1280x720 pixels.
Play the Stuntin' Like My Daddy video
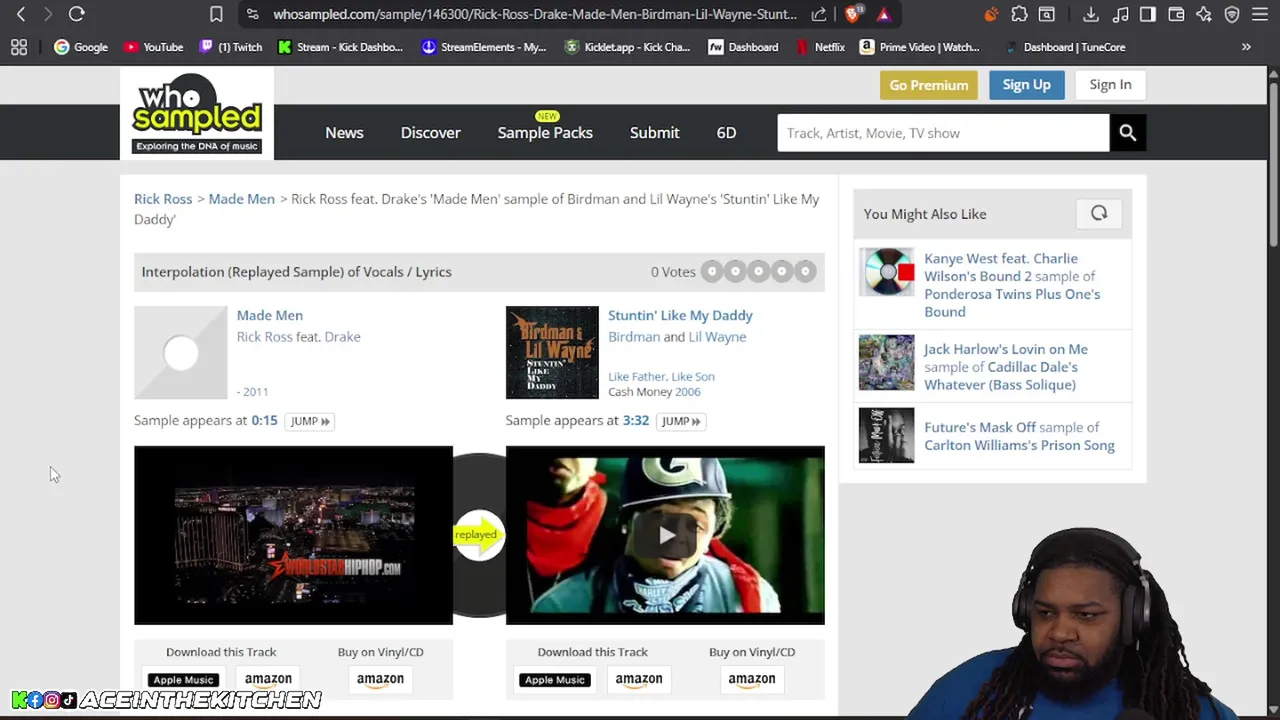click(x=665, y=535)
